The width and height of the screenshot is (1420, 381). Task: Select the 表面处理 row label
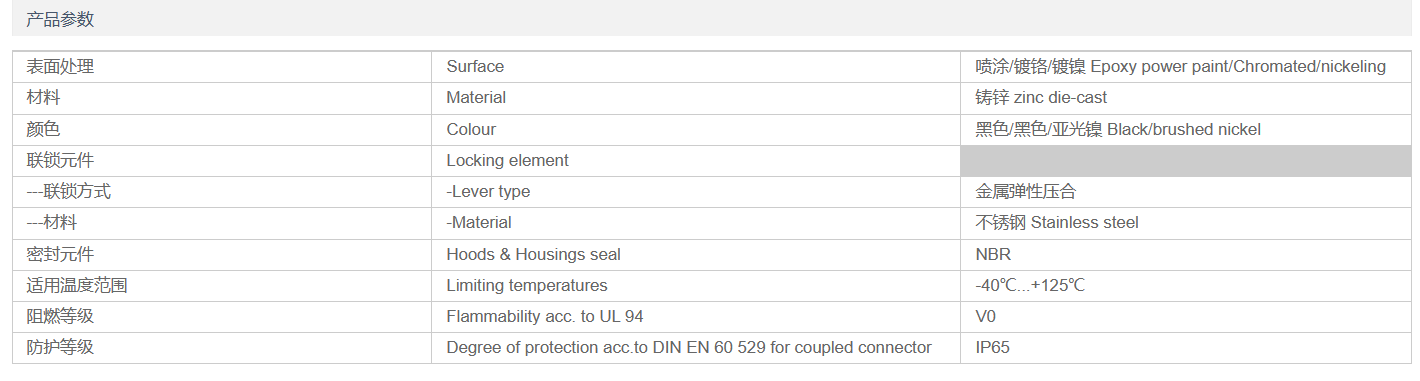coord(60,67)
